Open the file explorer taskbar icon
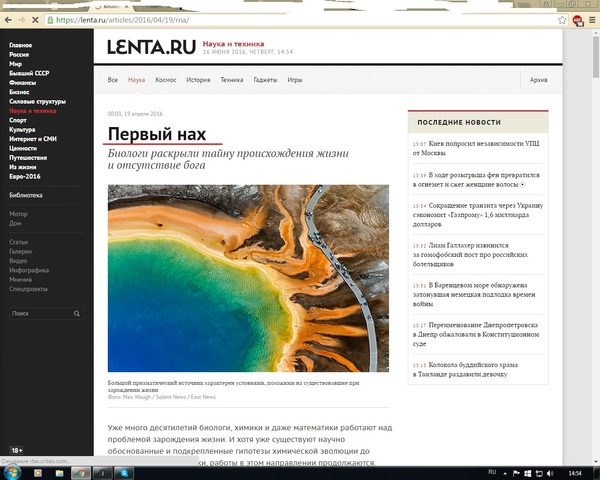This screenshot has width=600, height=480. pos(60,473)
